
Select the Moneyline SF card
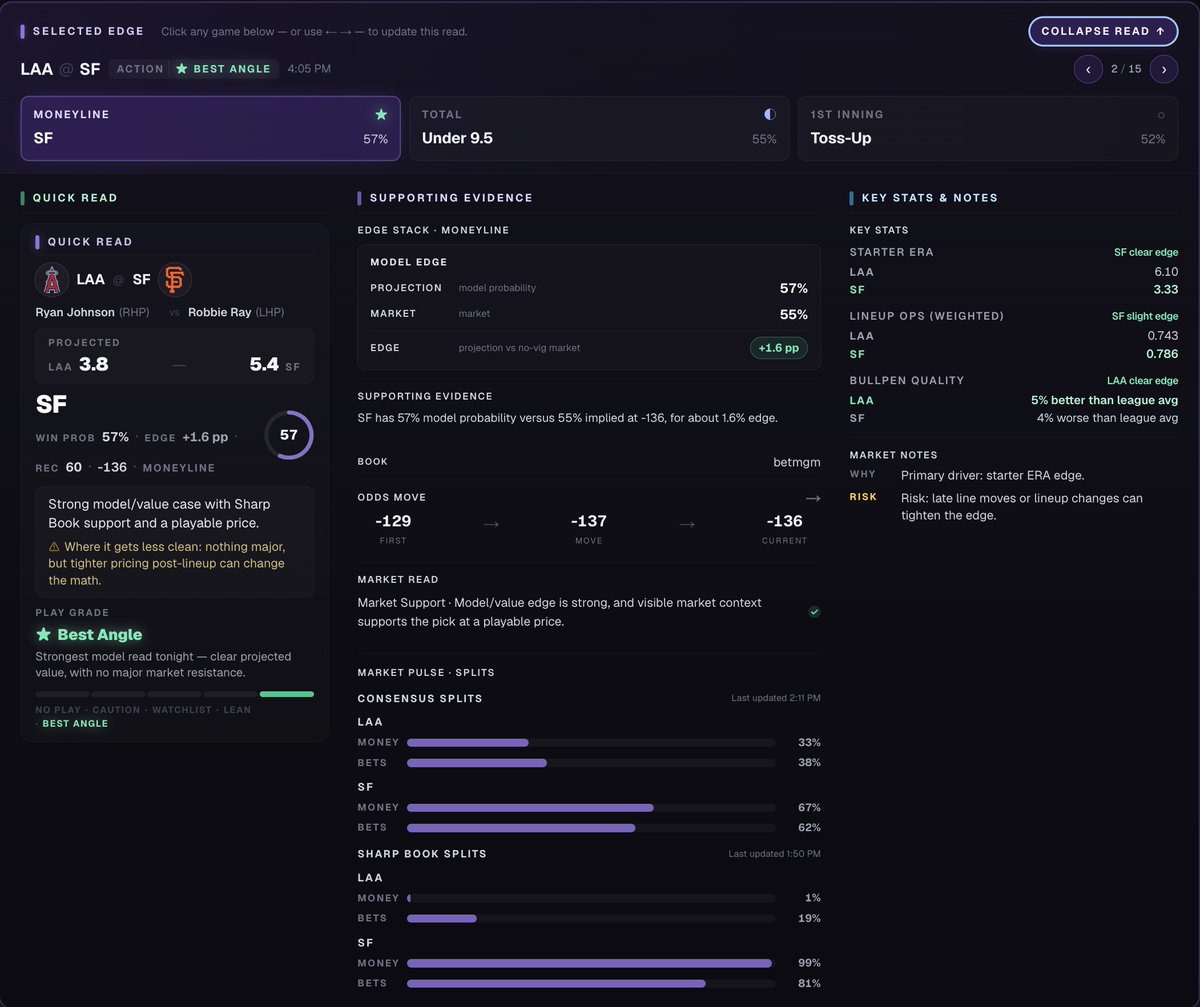pyautogui.click(x=210, y=128)
